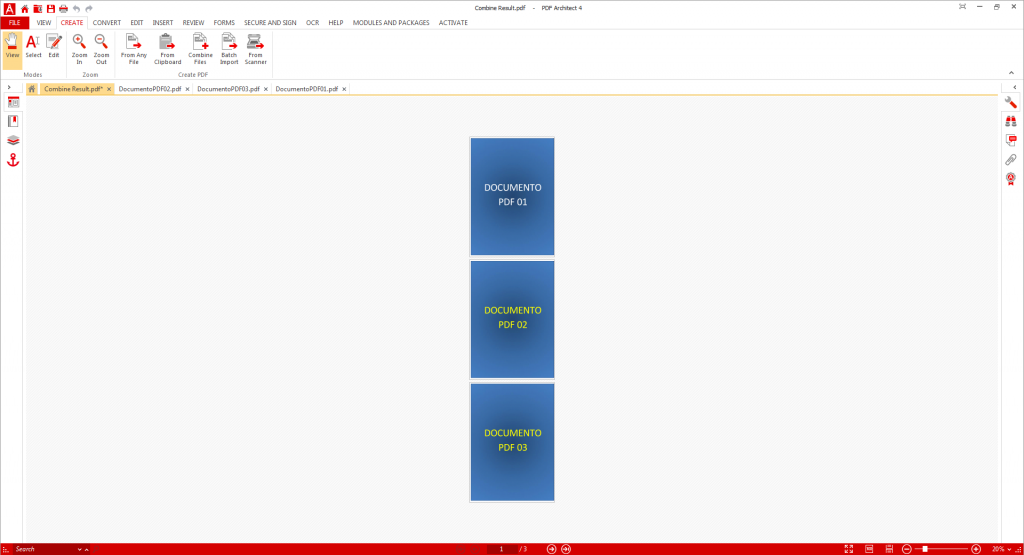Open the search options dropdown arrow

click(80, 550)
